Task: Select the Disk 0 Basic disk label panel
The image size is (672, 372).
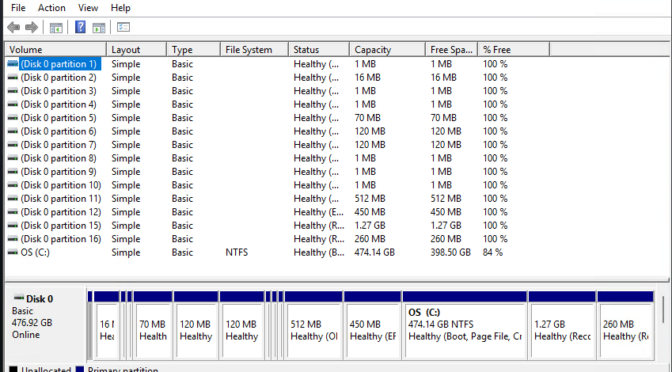Action: tap(45, 324)
